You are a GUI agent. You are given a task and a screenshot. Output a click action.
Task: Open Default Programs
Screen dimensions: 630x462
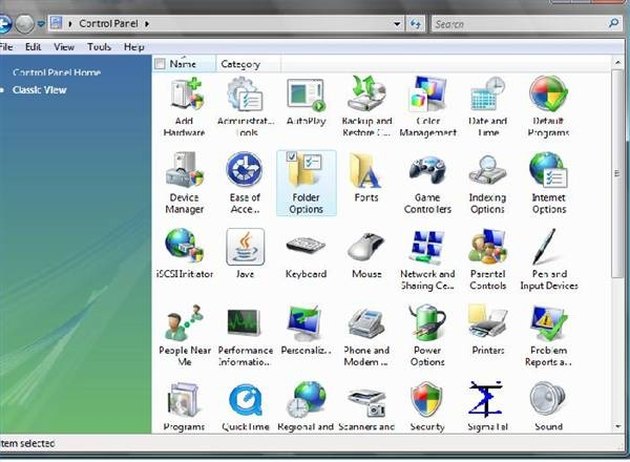(x=548, y=107)
